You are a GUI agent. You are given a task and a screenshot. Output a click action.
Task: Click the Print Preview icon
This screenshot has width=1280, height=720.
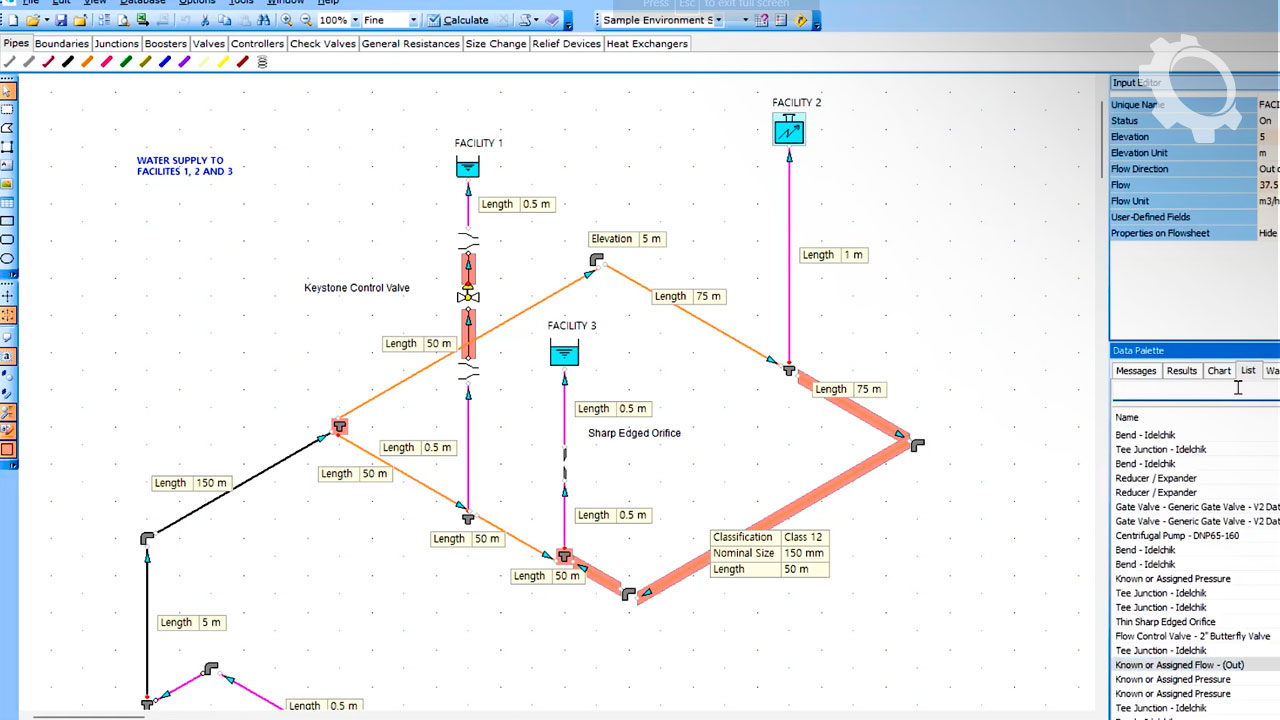pos(123,20)
